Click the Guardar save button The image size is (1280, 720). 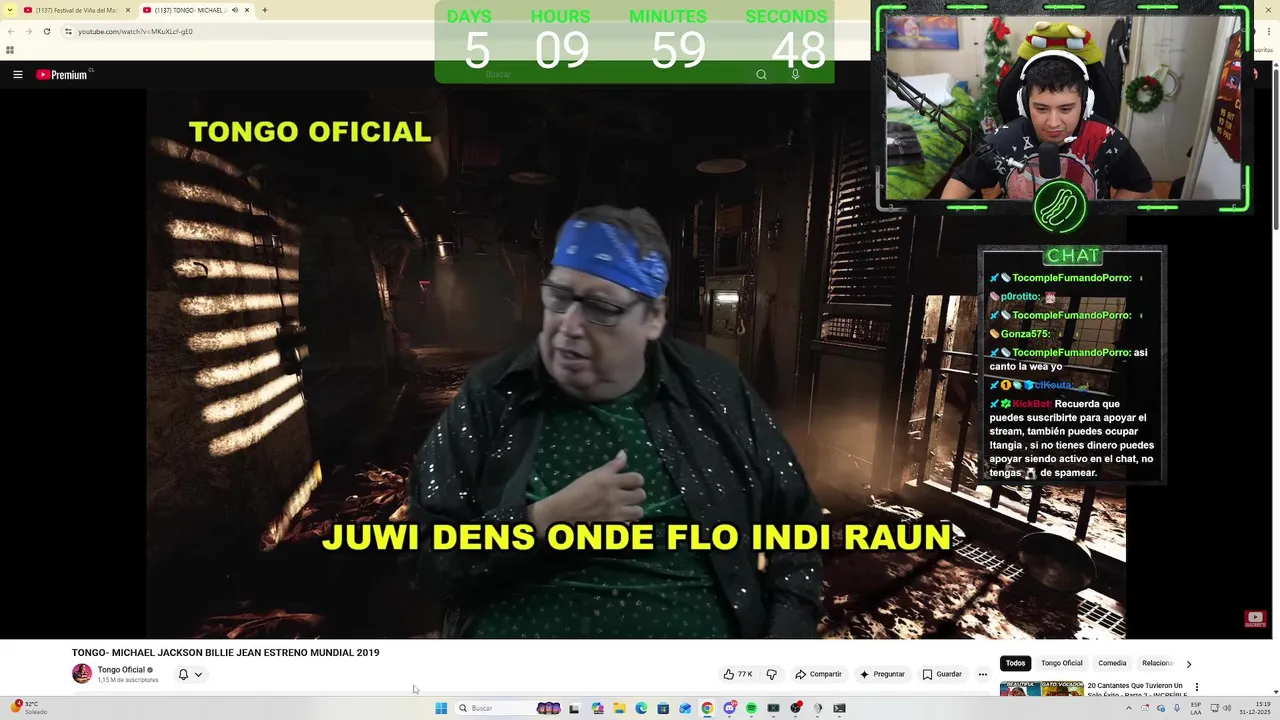(942, 674)
